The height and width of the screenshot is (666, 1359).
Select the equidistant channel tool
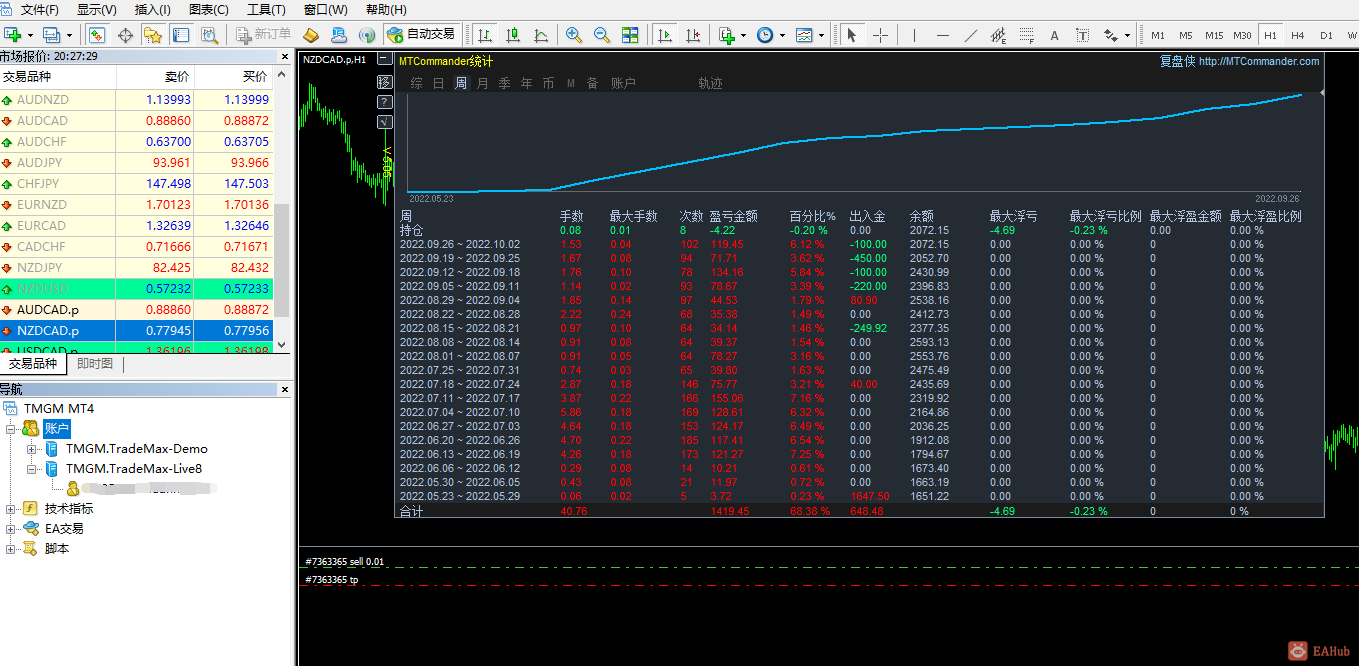[x=998, y=35]
